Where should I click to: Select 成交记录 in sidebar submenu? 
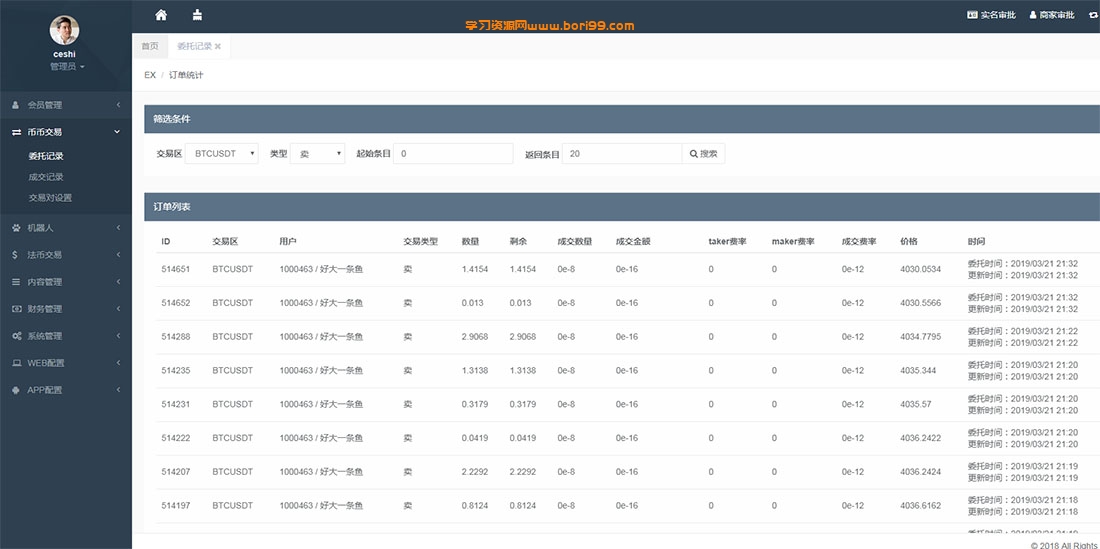tap(46, 177)
